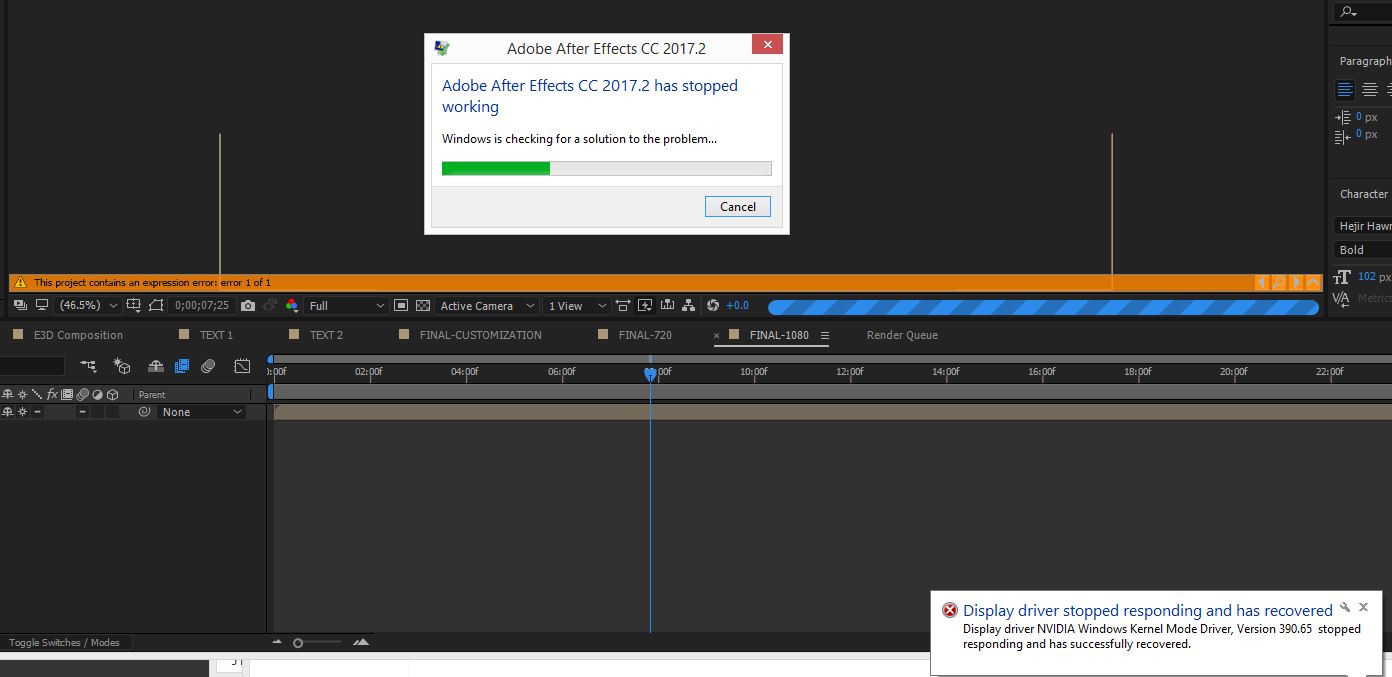Click the timeline zoom slider handle

coord(298,643)
